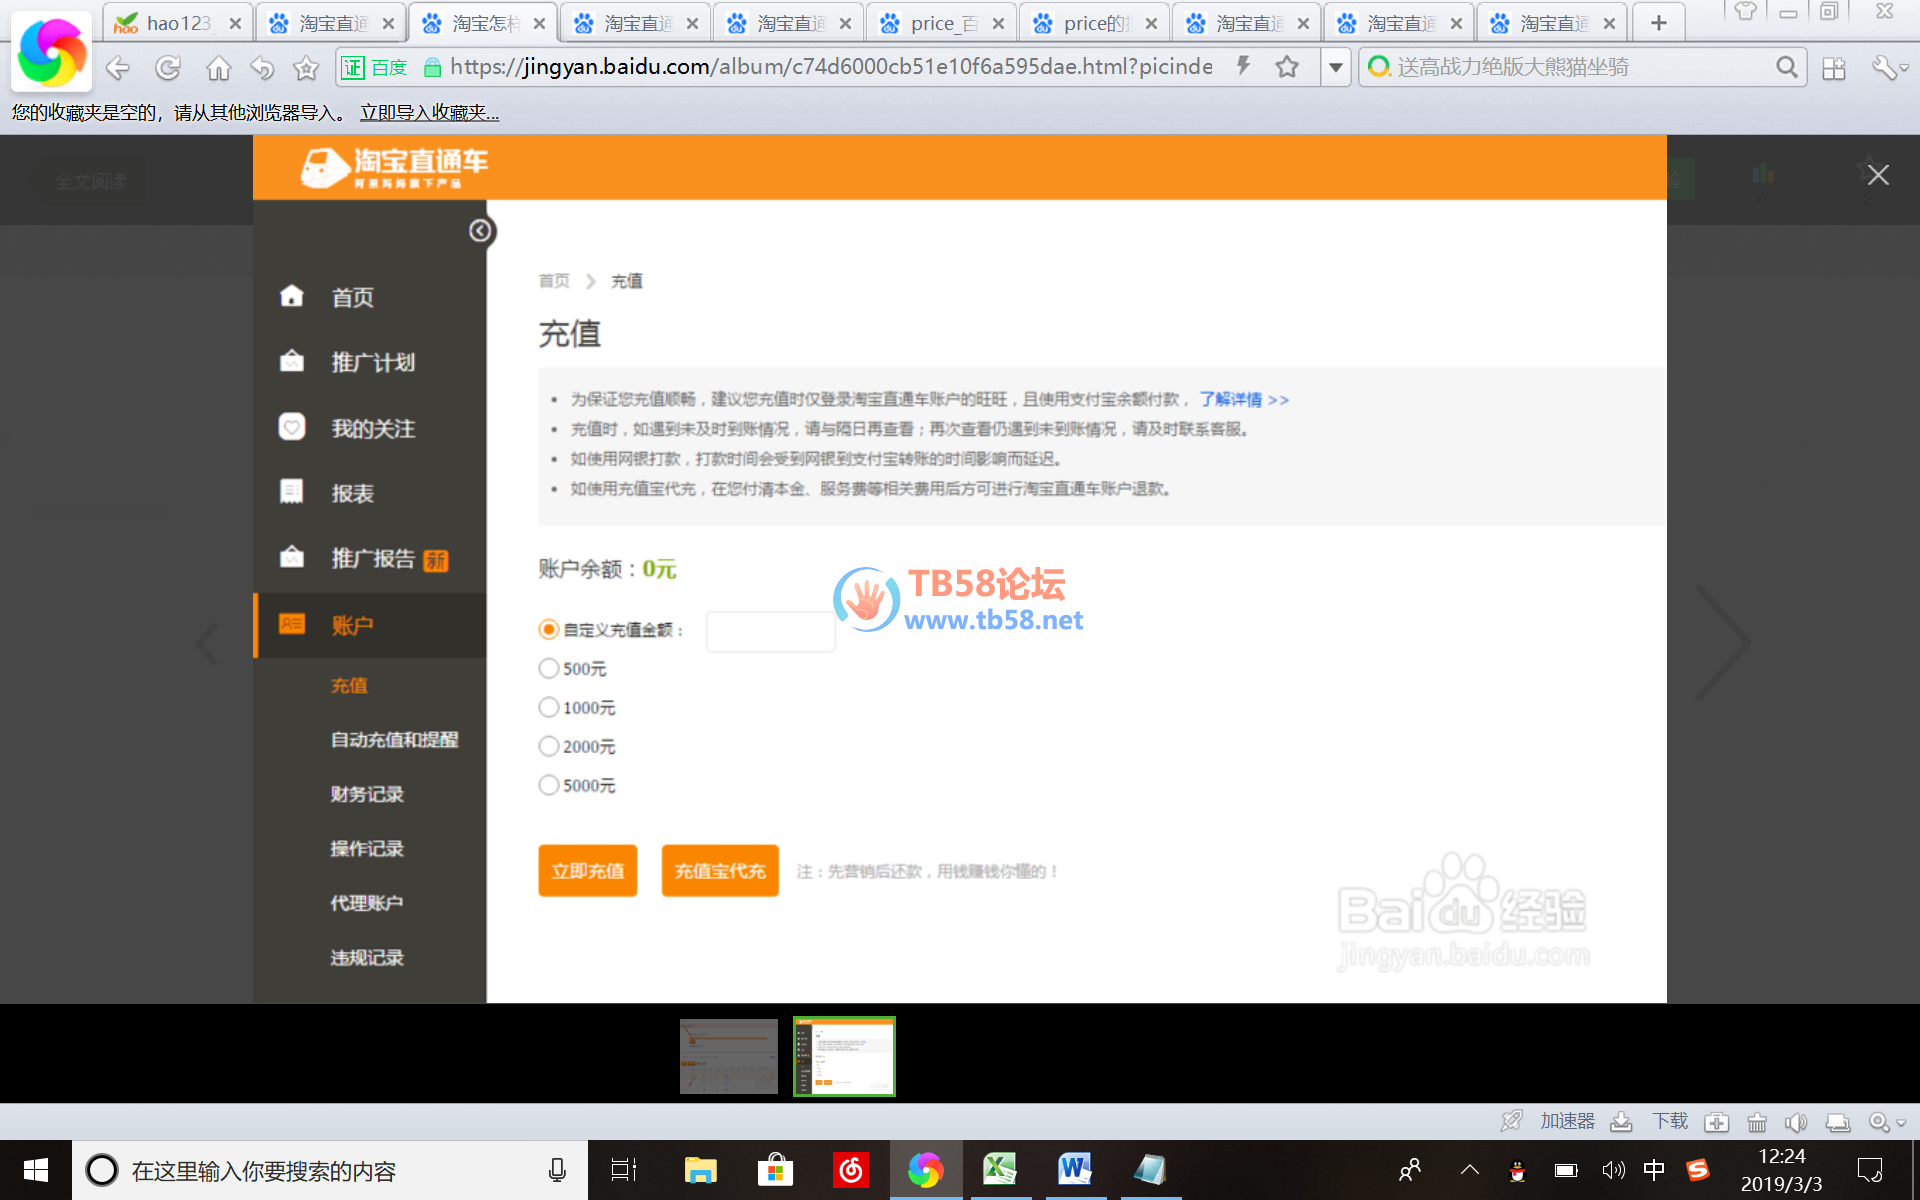Click the 立即充值 button
1920x1200 pixels.
587,871
